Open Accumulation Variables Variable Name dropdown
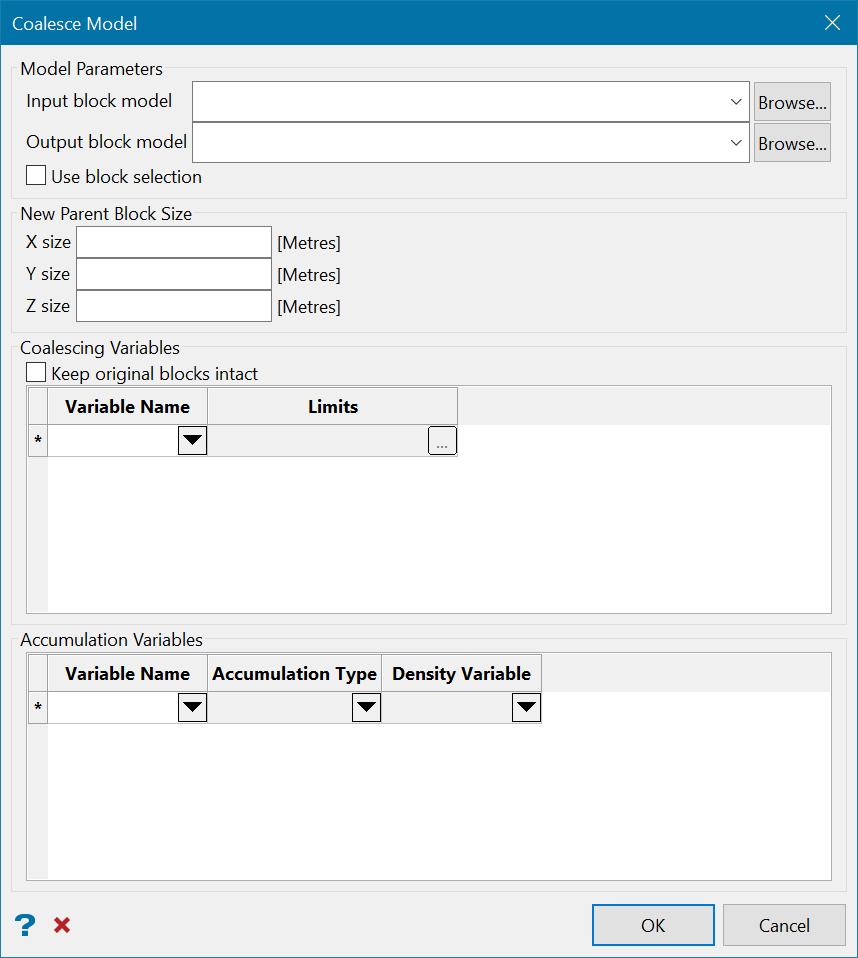The height and width of the screenshot is (958, 858). [192, 708]
